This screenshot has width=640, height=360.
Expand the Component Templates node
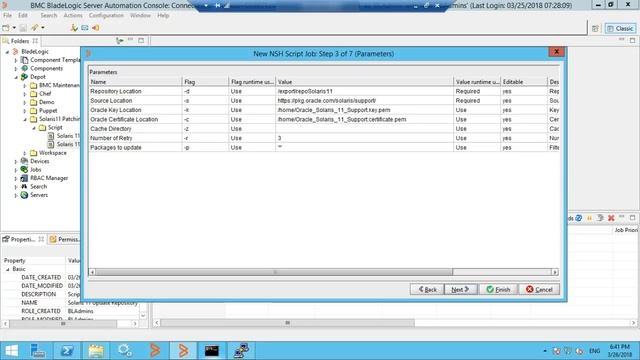click(x=16, y=60)
